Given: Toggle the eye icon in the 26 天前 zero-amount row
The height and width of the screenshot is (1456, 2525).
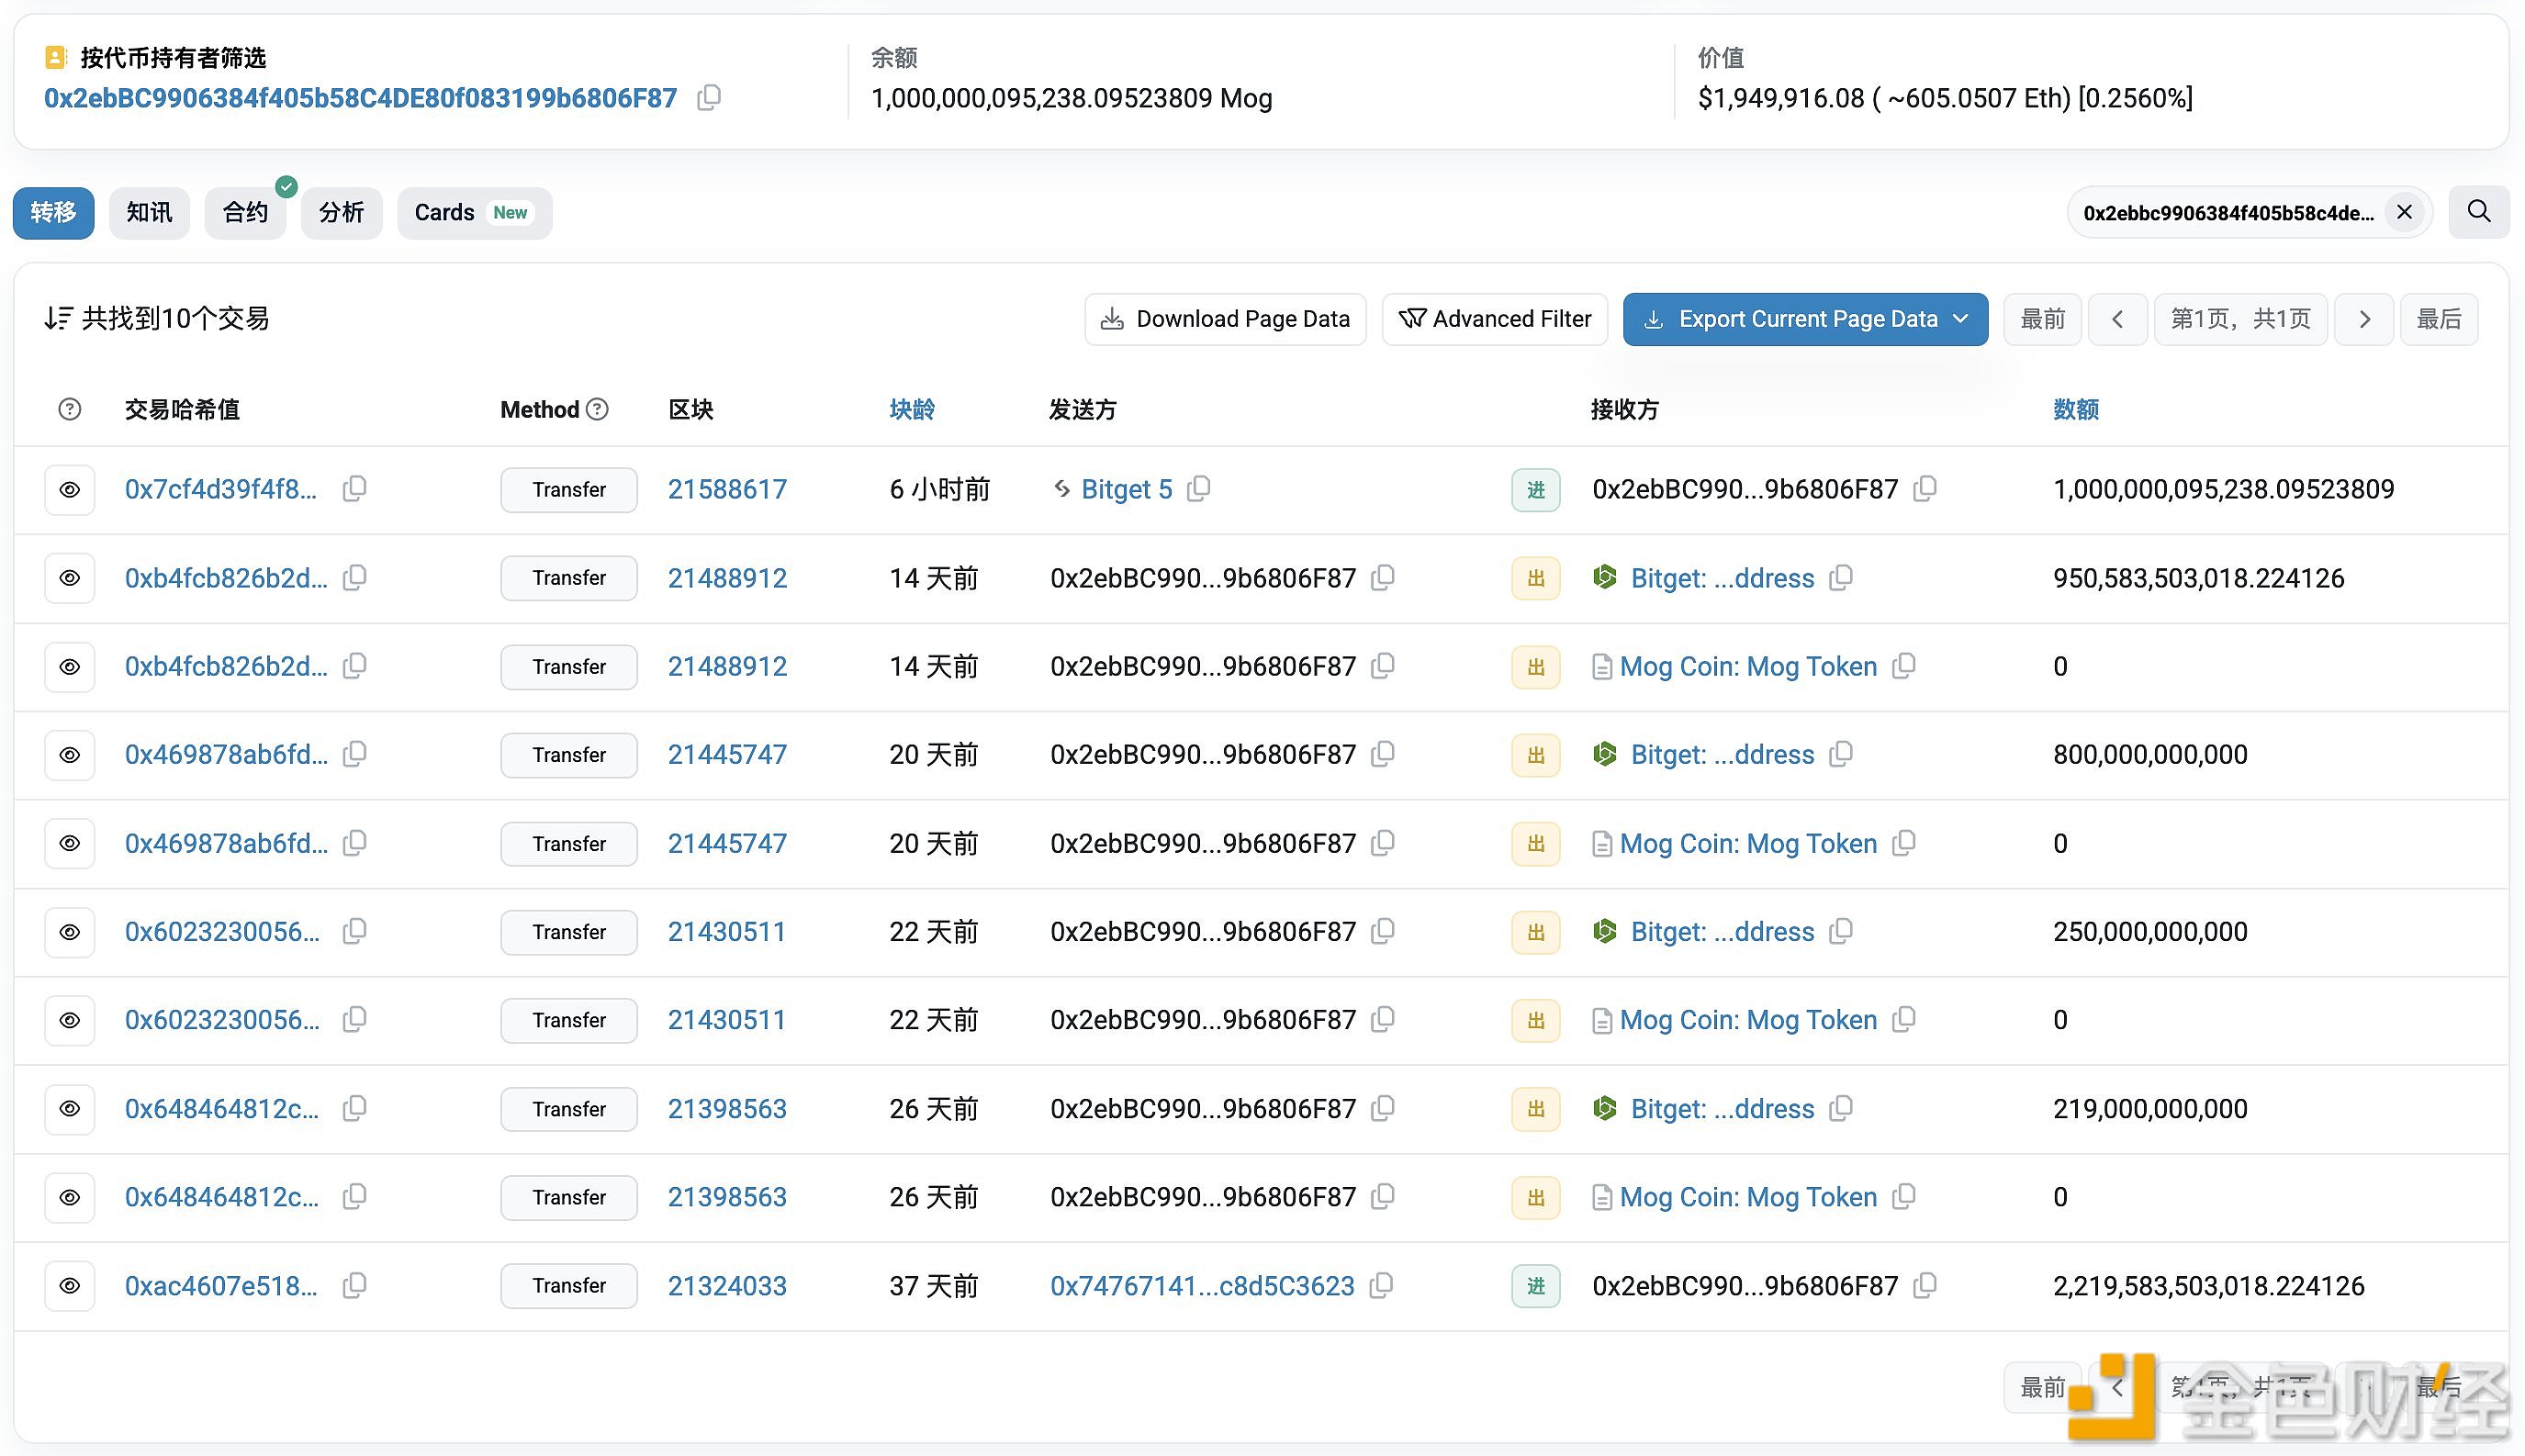Looking at the screenshot, I should [x=69, y=1197].
